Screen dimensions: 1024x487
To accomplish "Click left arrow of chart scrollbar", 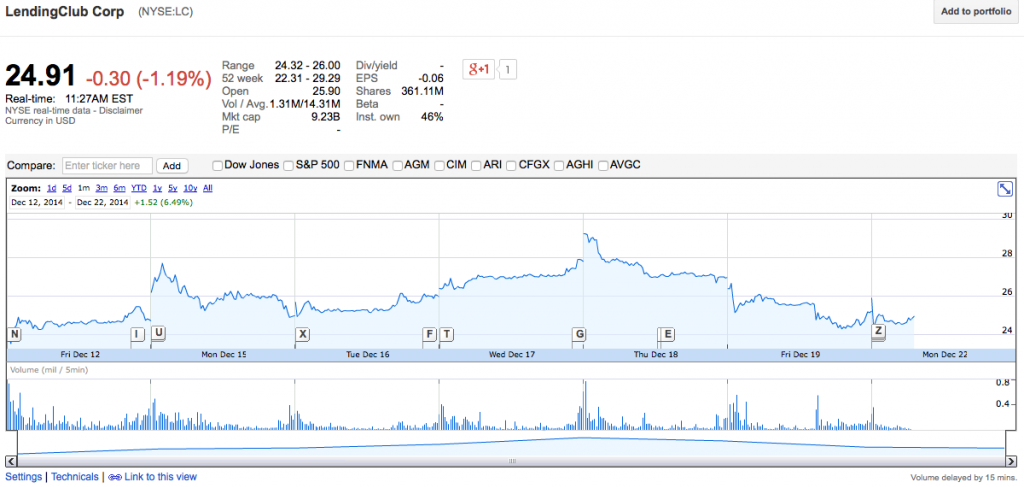I will [x=12, y=461].
